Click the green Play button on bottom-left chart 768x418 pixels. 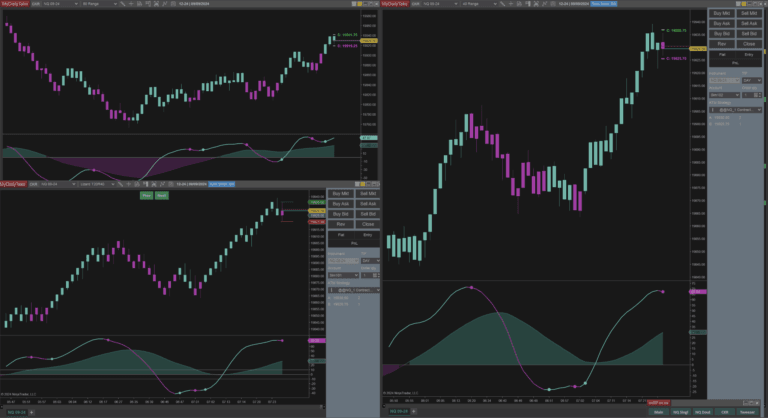point(146,196)
